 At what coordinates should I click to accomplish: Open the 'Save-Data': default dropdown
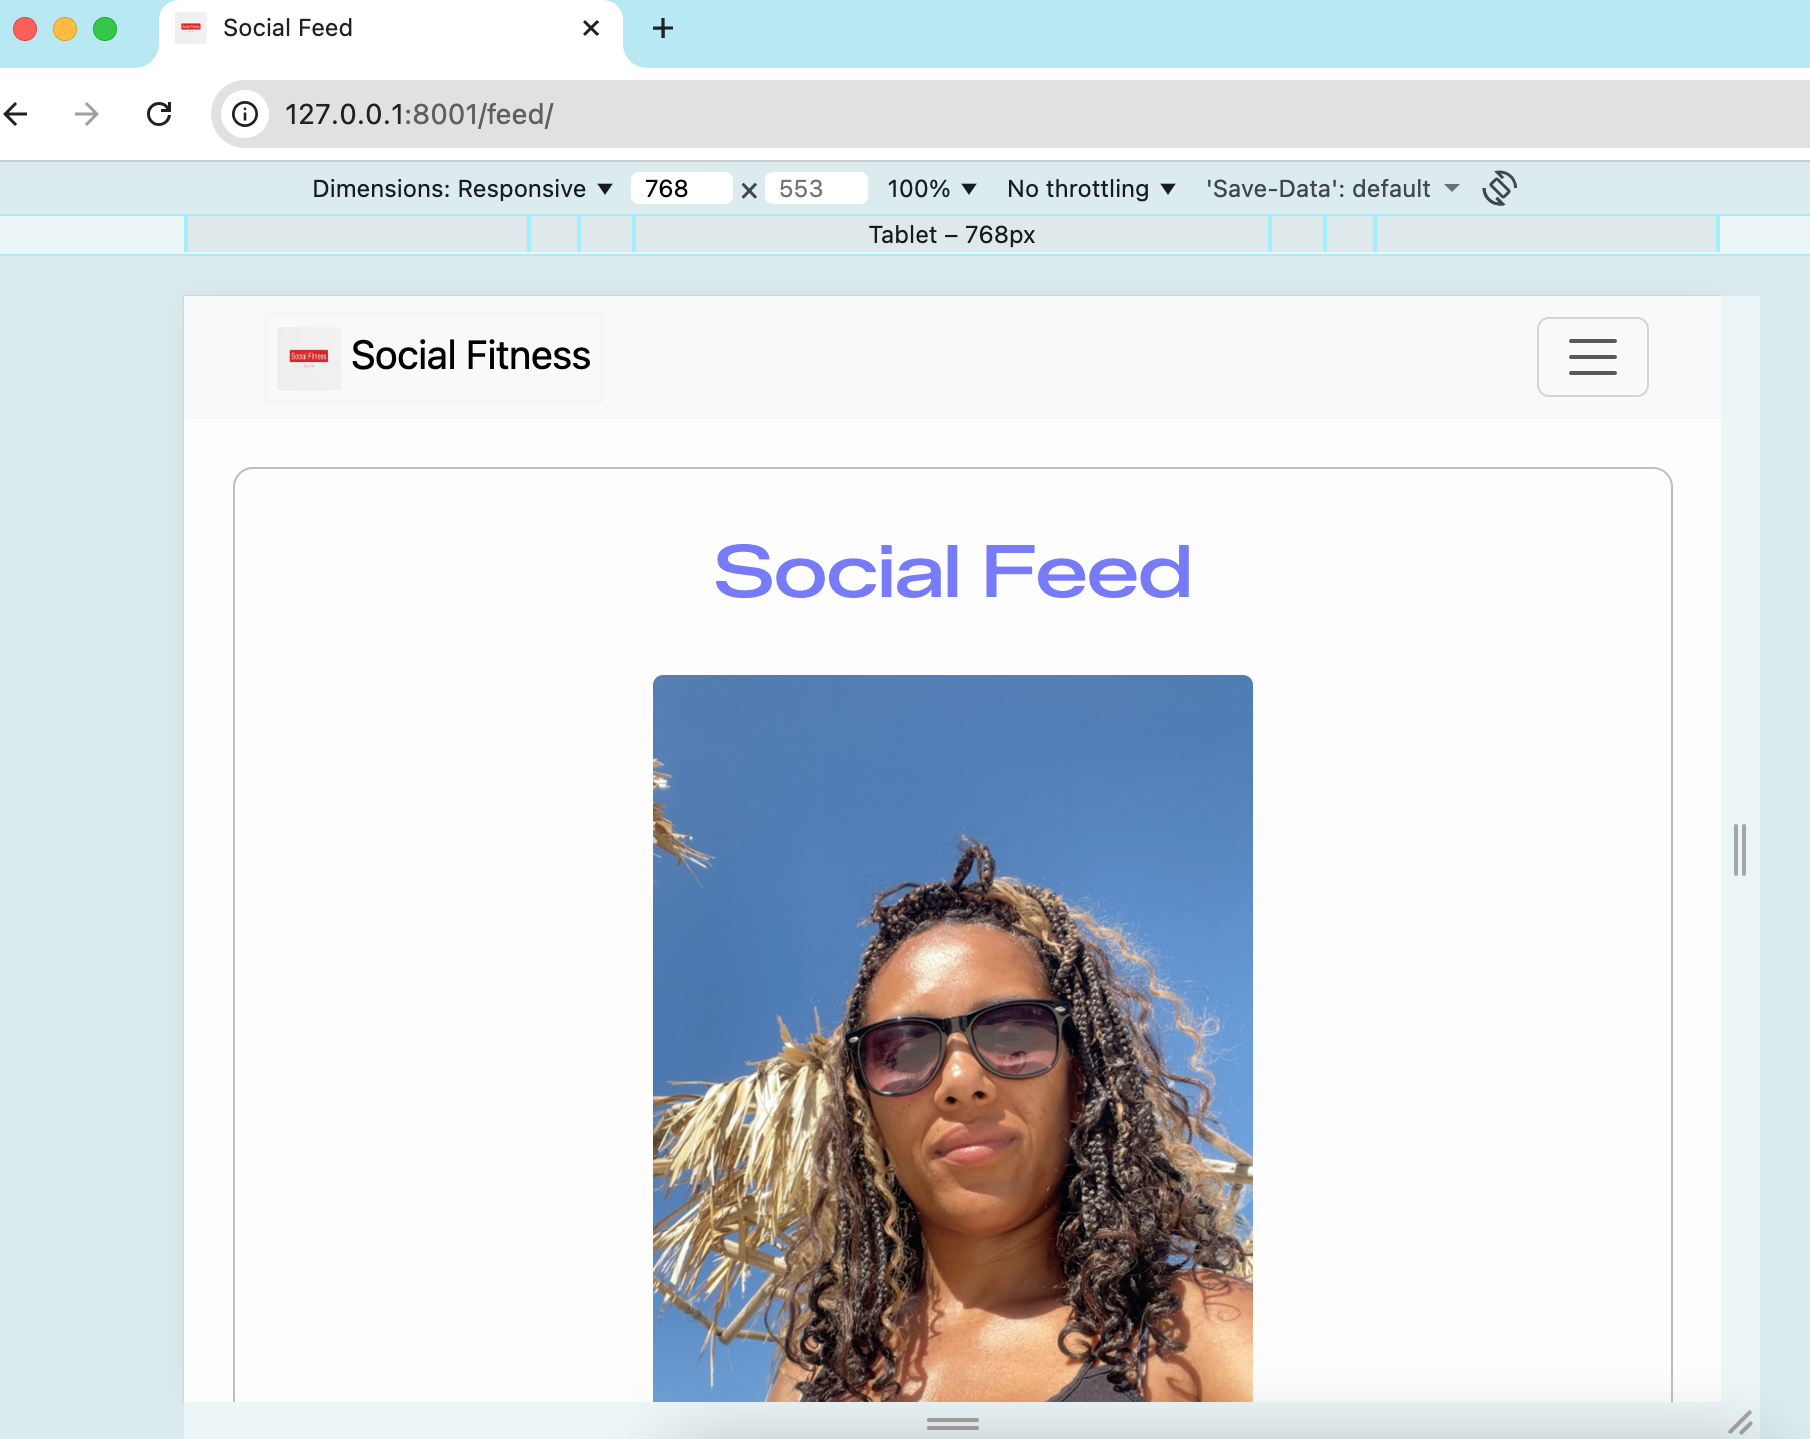coord(1330,188)
